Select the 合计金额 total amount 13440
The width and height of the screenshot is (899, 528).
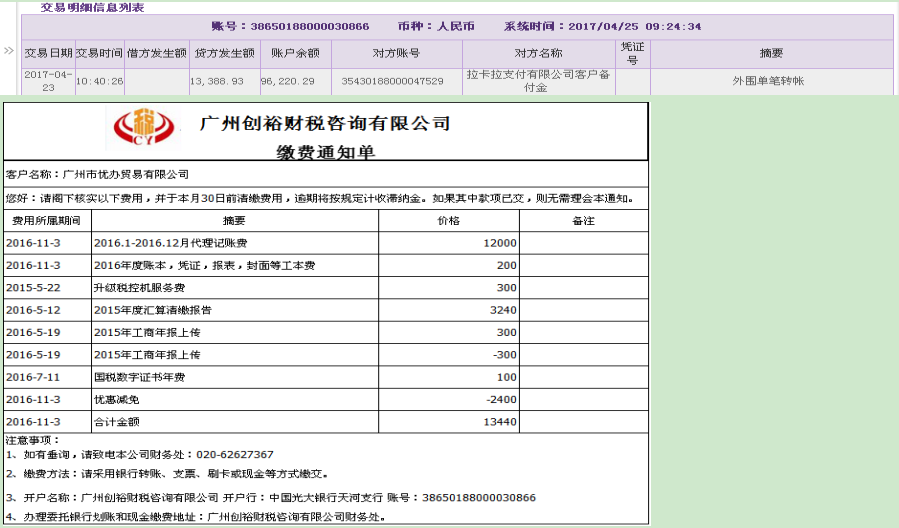click(x=500, y=422)
